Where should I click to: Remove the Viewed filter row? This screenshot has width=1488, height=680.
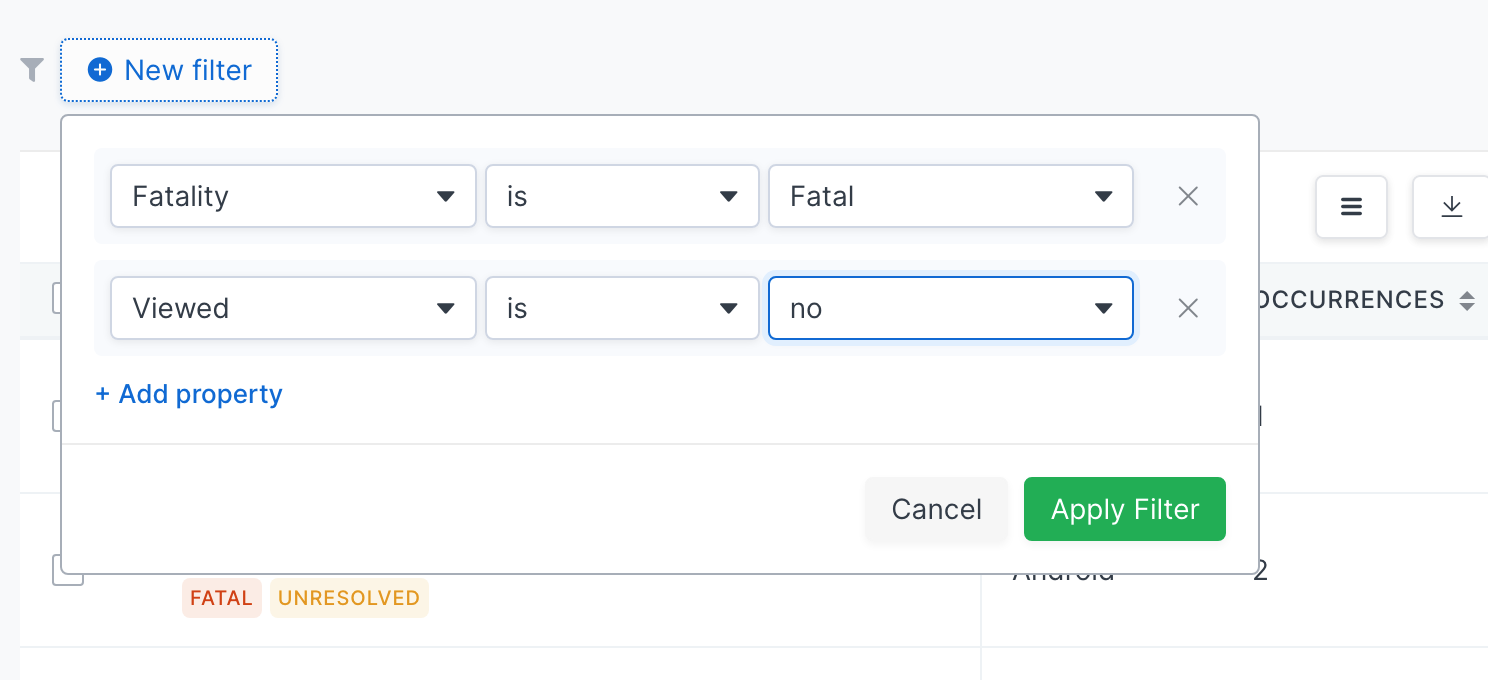(x=1188, y=308)
